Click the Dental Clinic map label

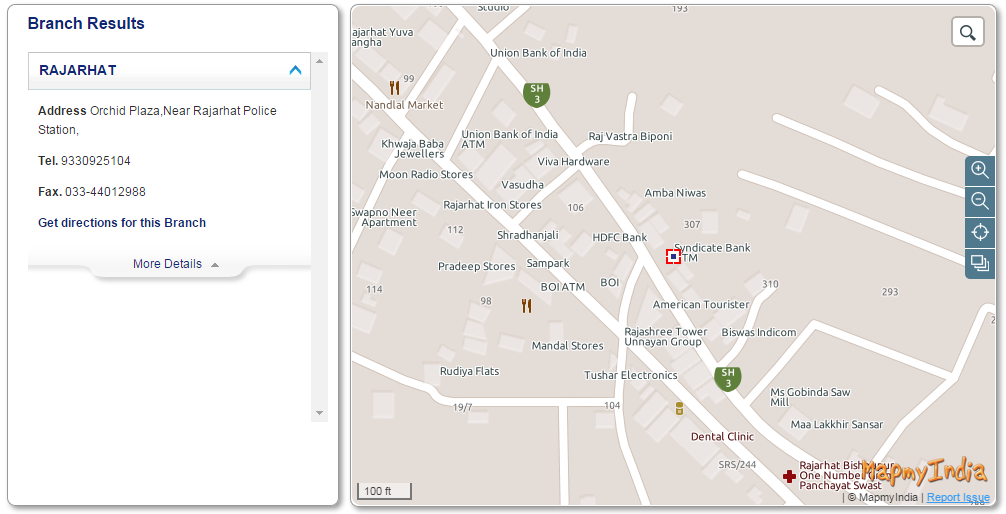[x=722, y=436]
